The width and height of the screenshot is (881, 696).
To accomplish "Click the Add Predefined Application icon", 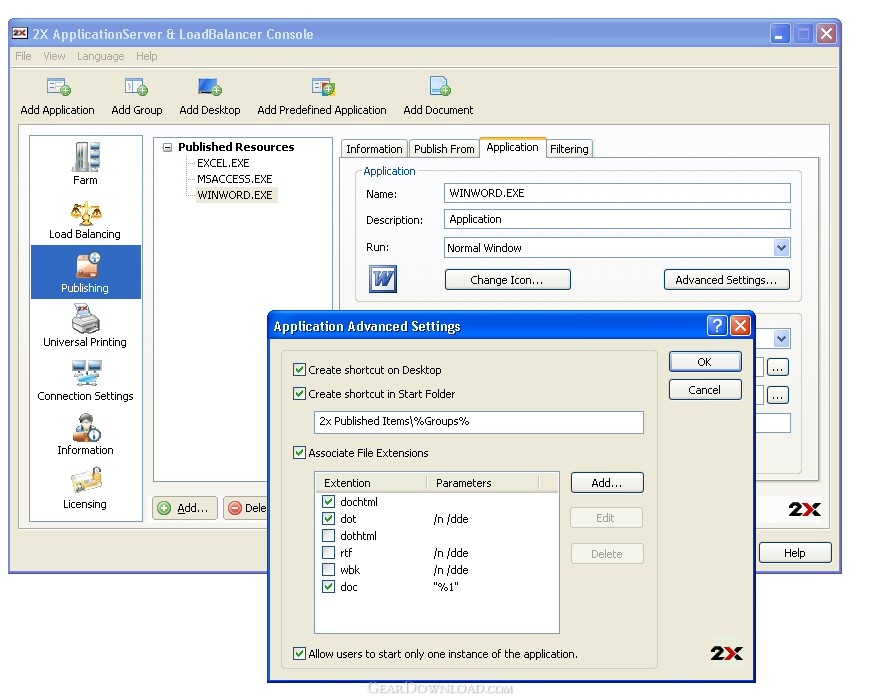I will [x=323, y=87].
